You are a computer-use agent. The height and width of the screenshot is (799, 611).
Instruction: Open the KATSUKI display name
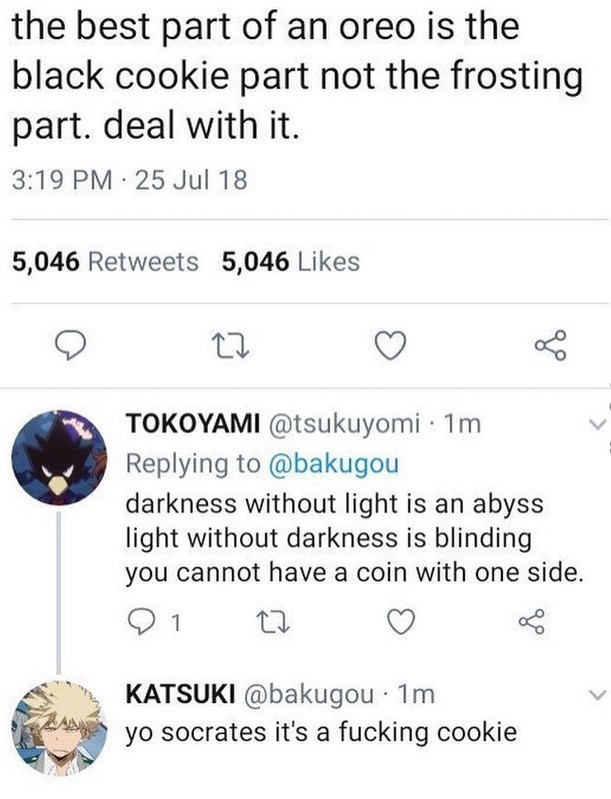(181, 694)
